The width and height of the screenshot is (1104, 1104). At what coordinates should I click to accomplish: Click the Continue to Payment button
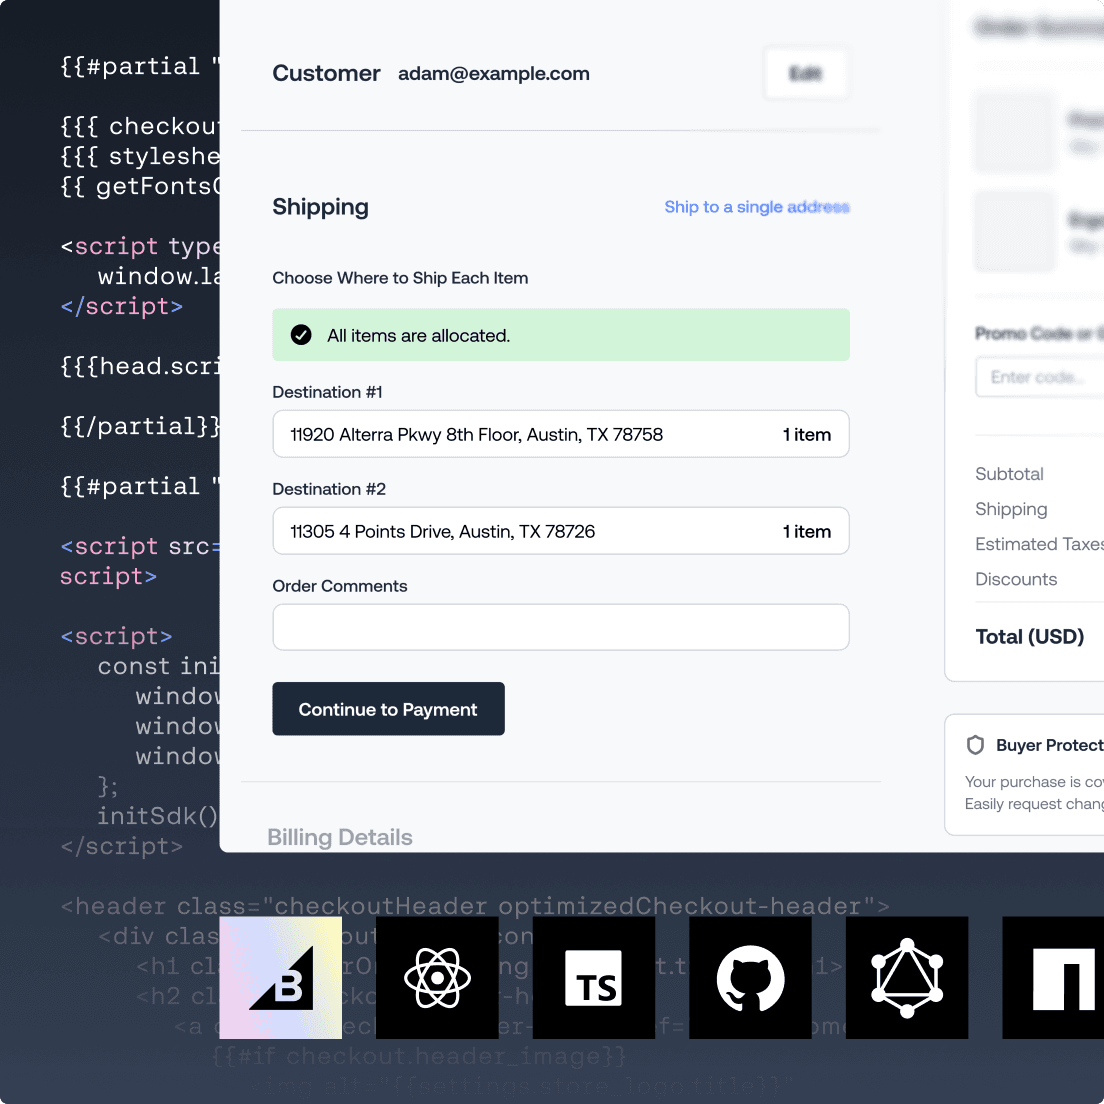point(388,709)
